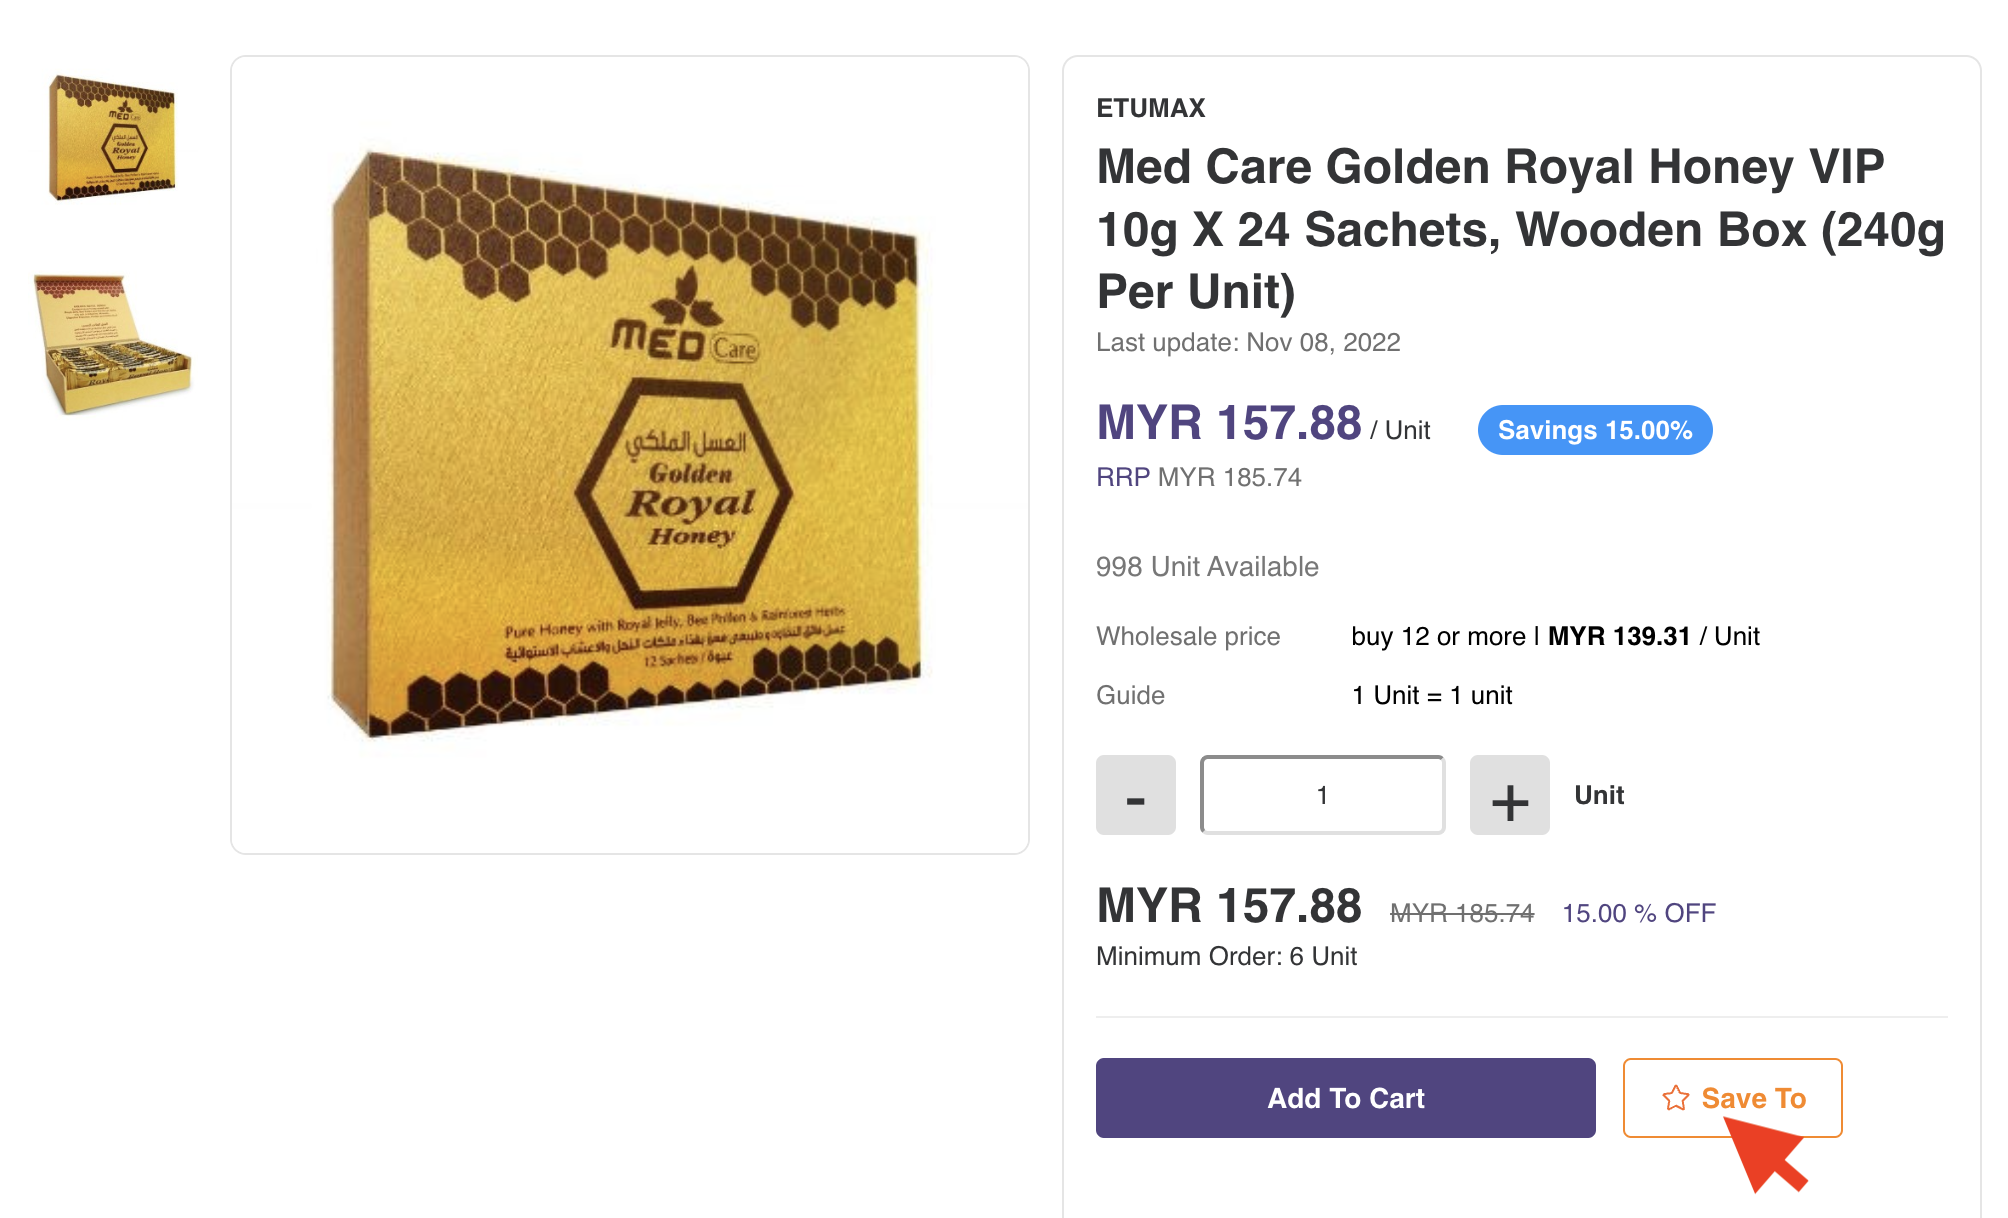The height and width of the screenshot is (1218, 2008).
Task: Click the Save To button label
Action: 1753,1098
